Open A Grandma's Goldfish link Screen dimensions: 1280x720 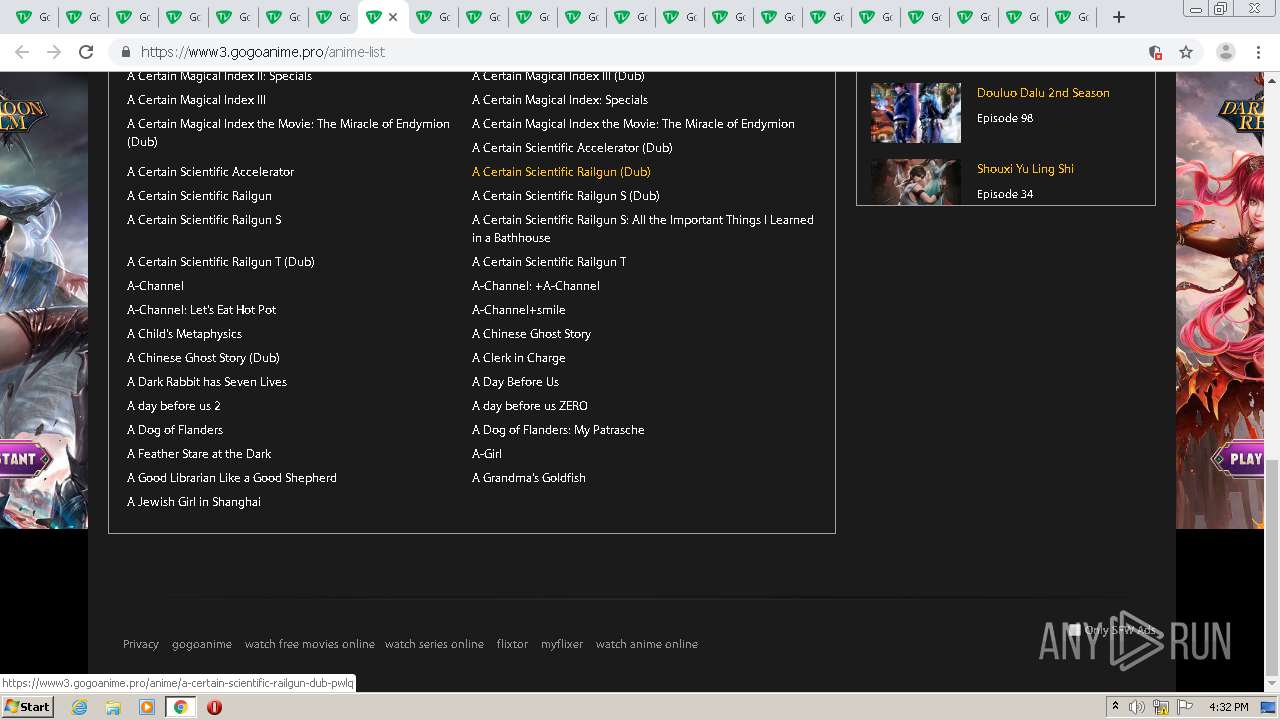click(529, 478)
